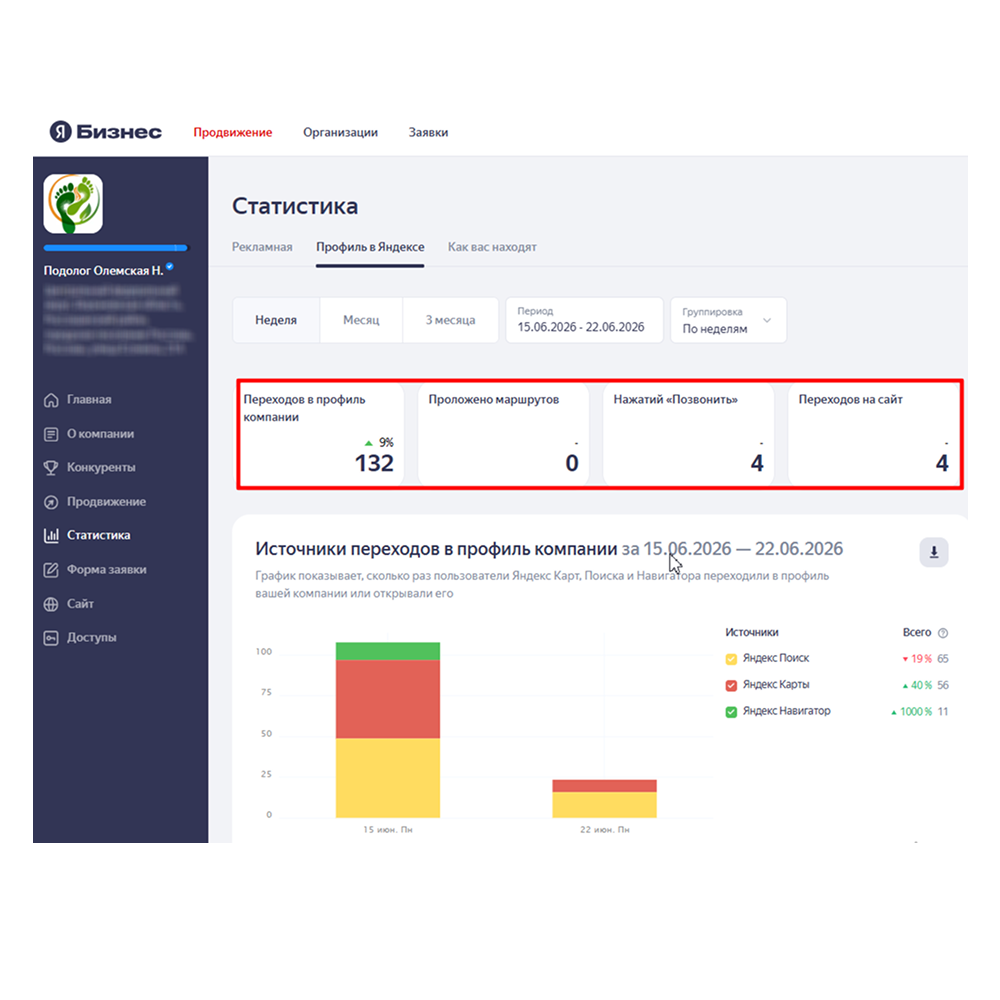
Task: Click the Подолог Олемская Н. company name
Action: point(103,270)
